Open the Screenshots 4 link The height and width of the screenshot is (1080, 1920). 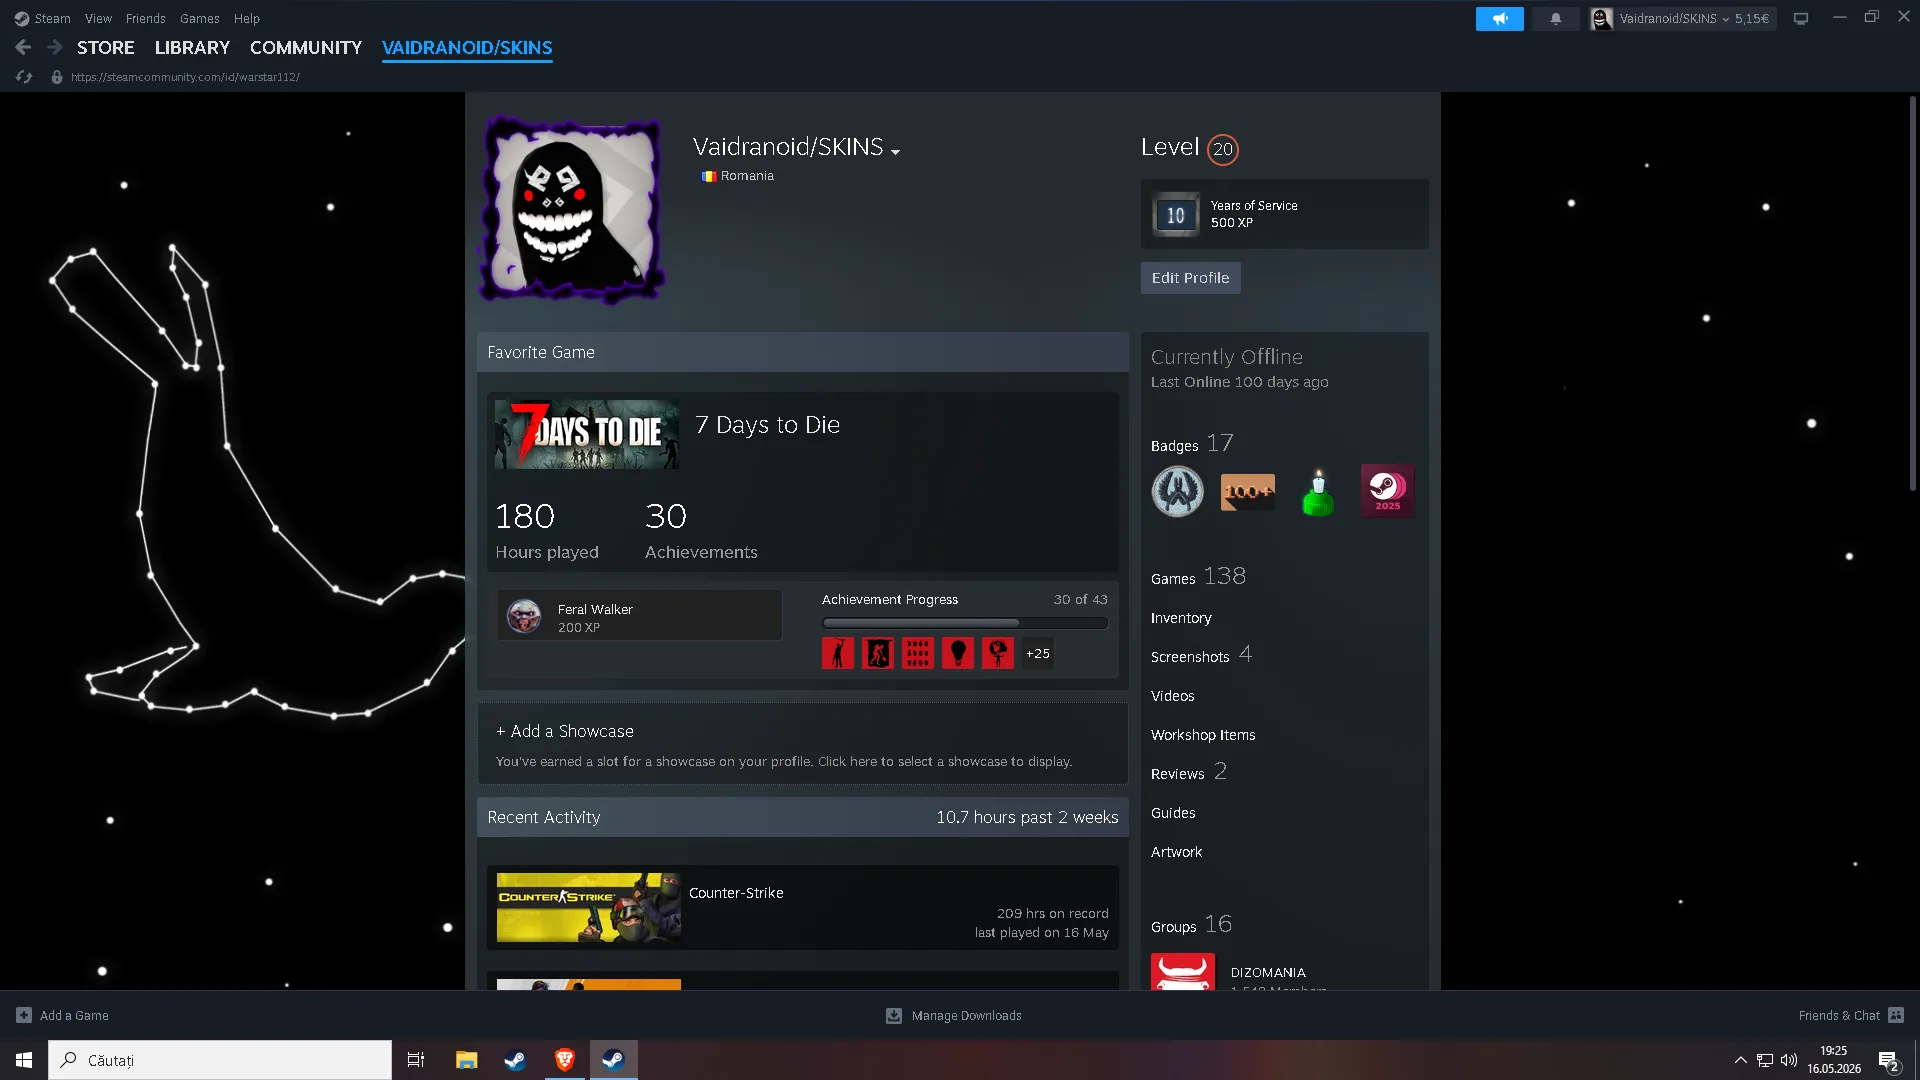click(1201, 655)
